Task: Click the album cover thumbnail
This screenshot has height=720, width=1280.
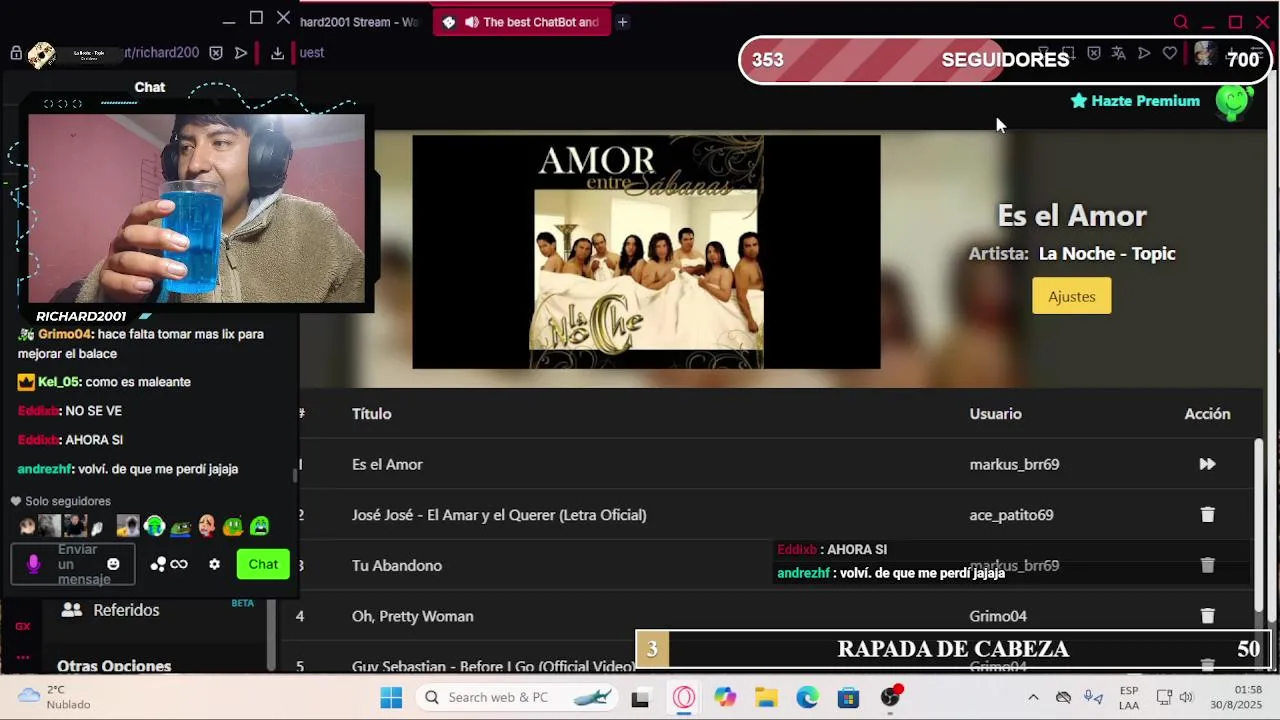Action: 646,252
